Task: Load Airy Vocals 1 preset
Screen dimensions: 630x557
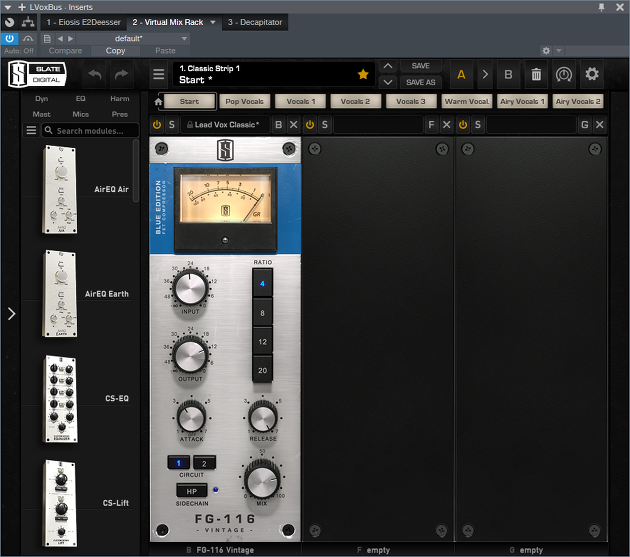Action: tap(522, 102)
